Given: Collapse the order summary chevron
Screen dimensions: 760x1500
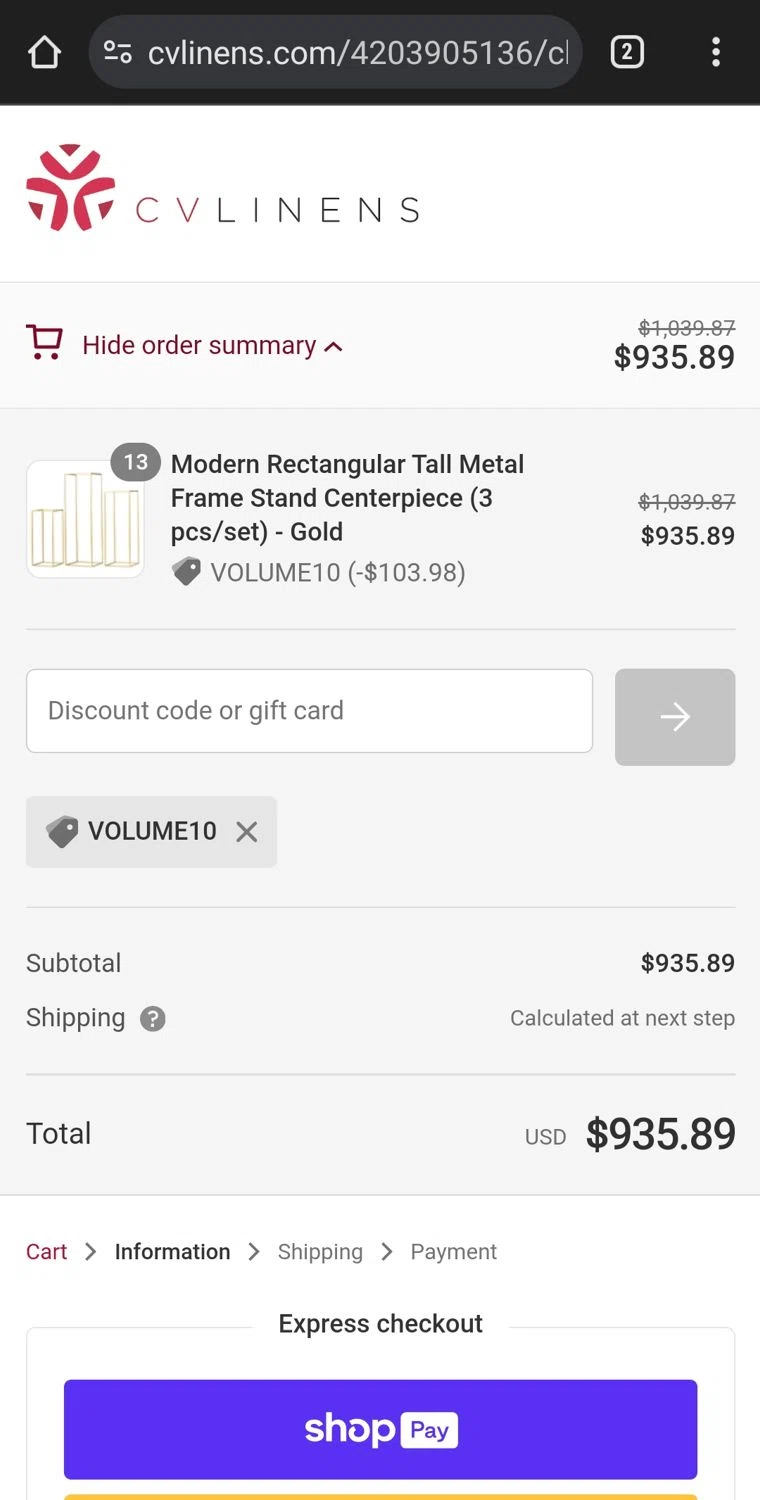Looking at the screenshot, I should 334,347.
